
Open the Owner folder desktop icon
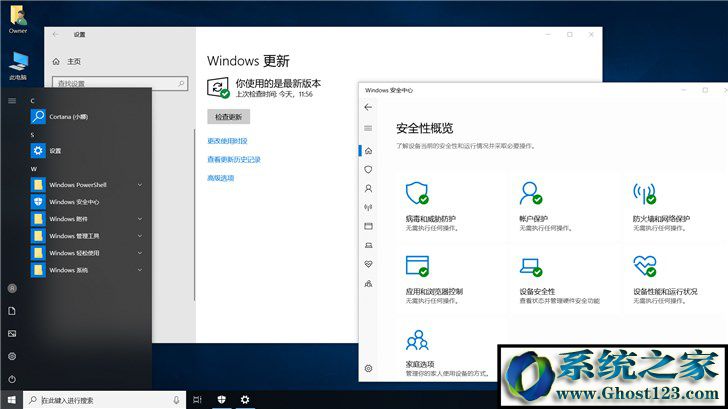coord(18,19)
